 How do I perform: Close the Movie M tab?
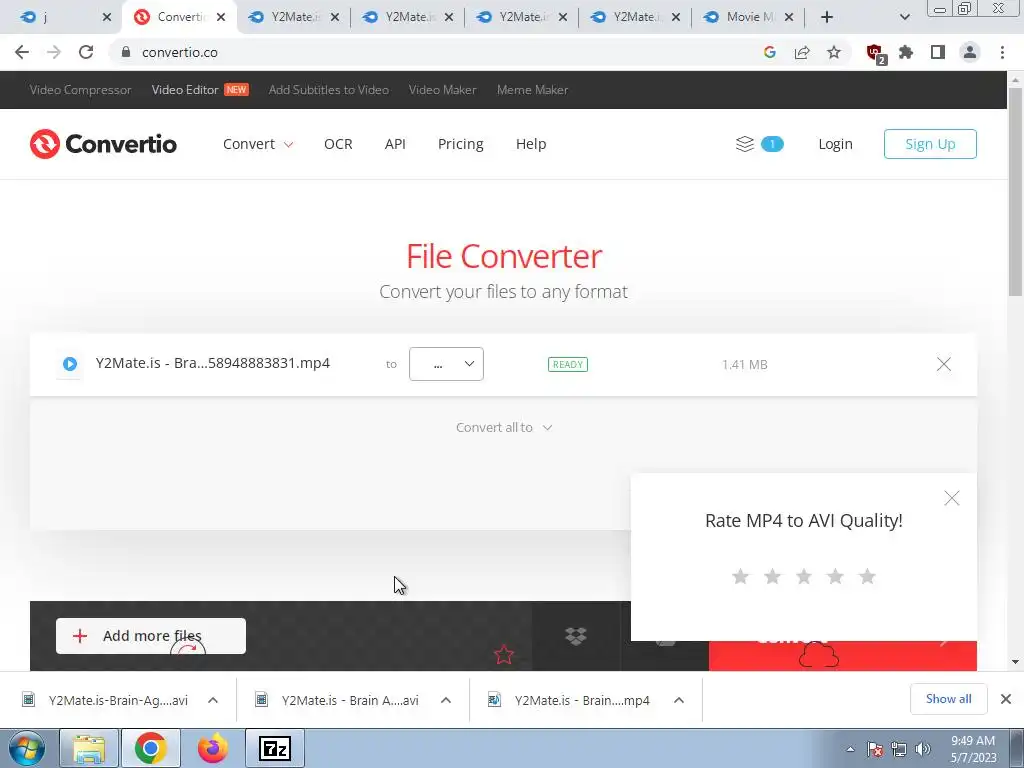789,17
